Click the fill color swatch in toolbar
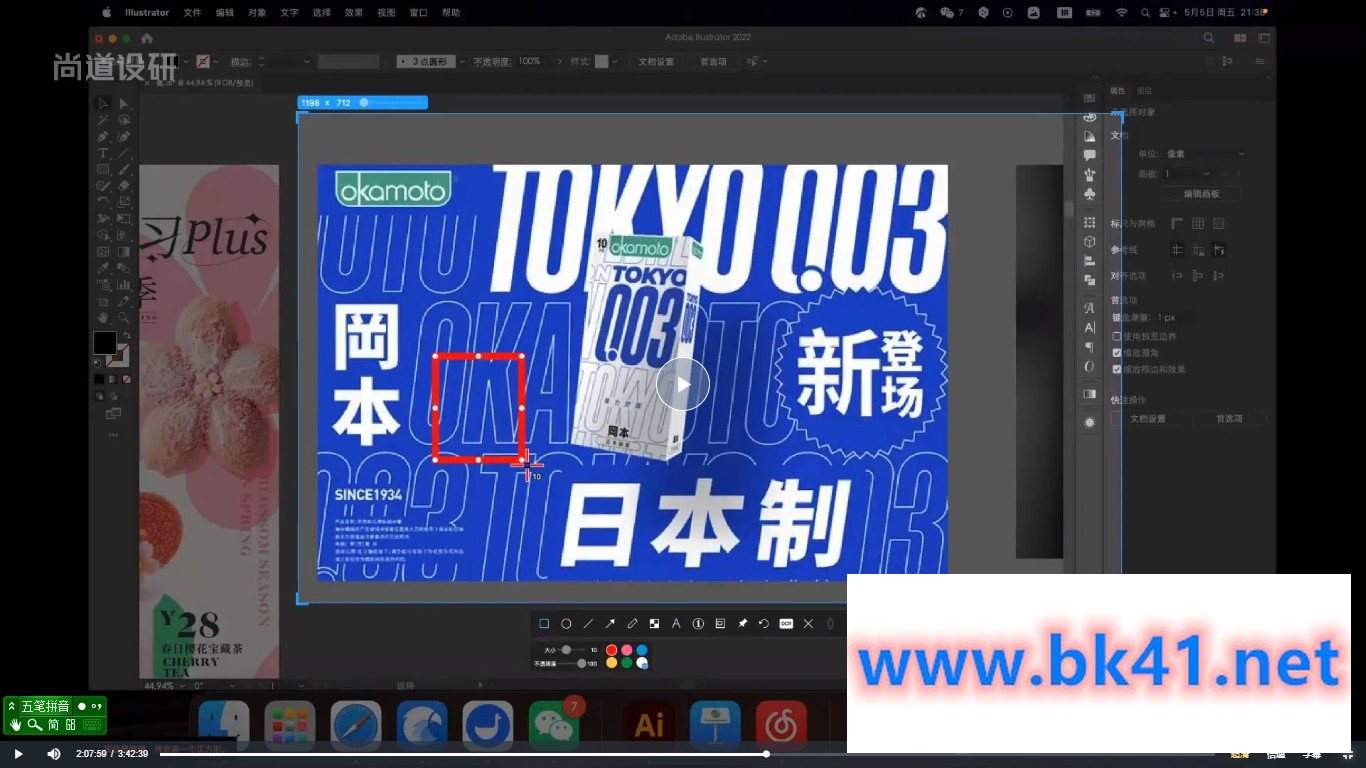 click(x=104, y=343)
